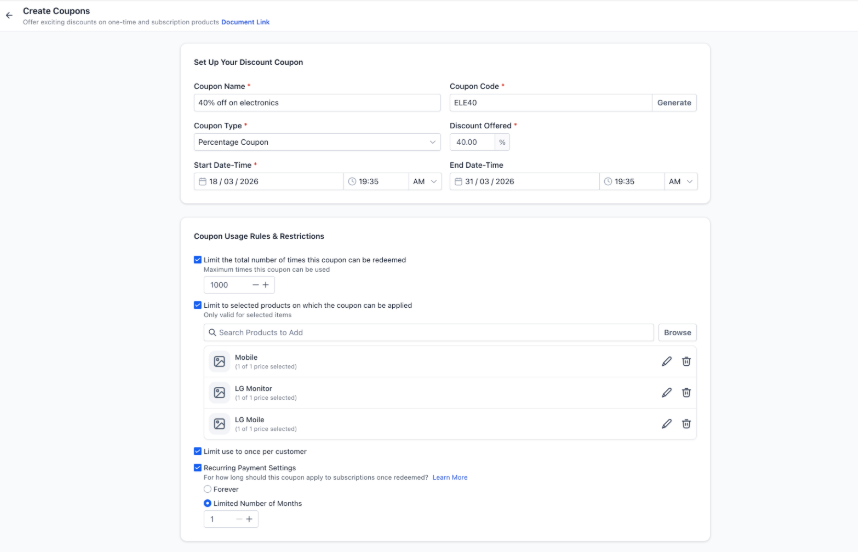The image size is (858, 552).
Task: Open the Start Date calendar picker icon
Action: [x=202, y=182]
